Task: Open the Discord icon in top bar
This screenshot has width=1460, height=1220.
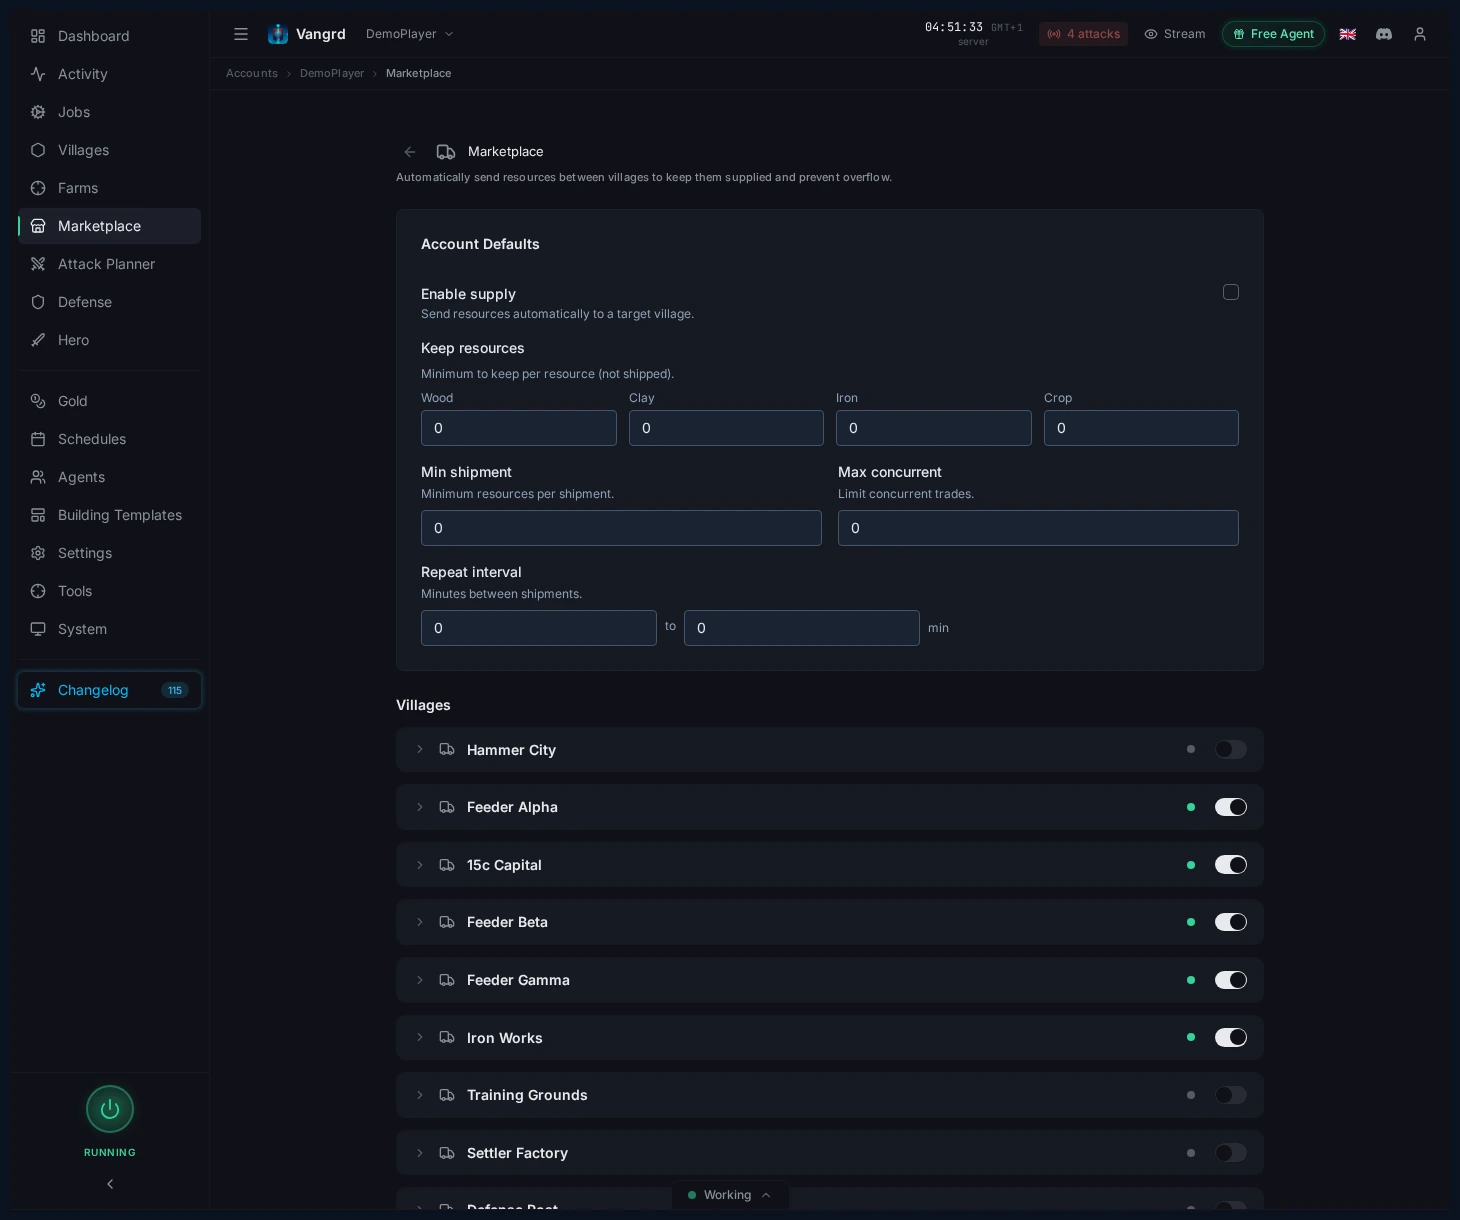Action: [1384, 34]
